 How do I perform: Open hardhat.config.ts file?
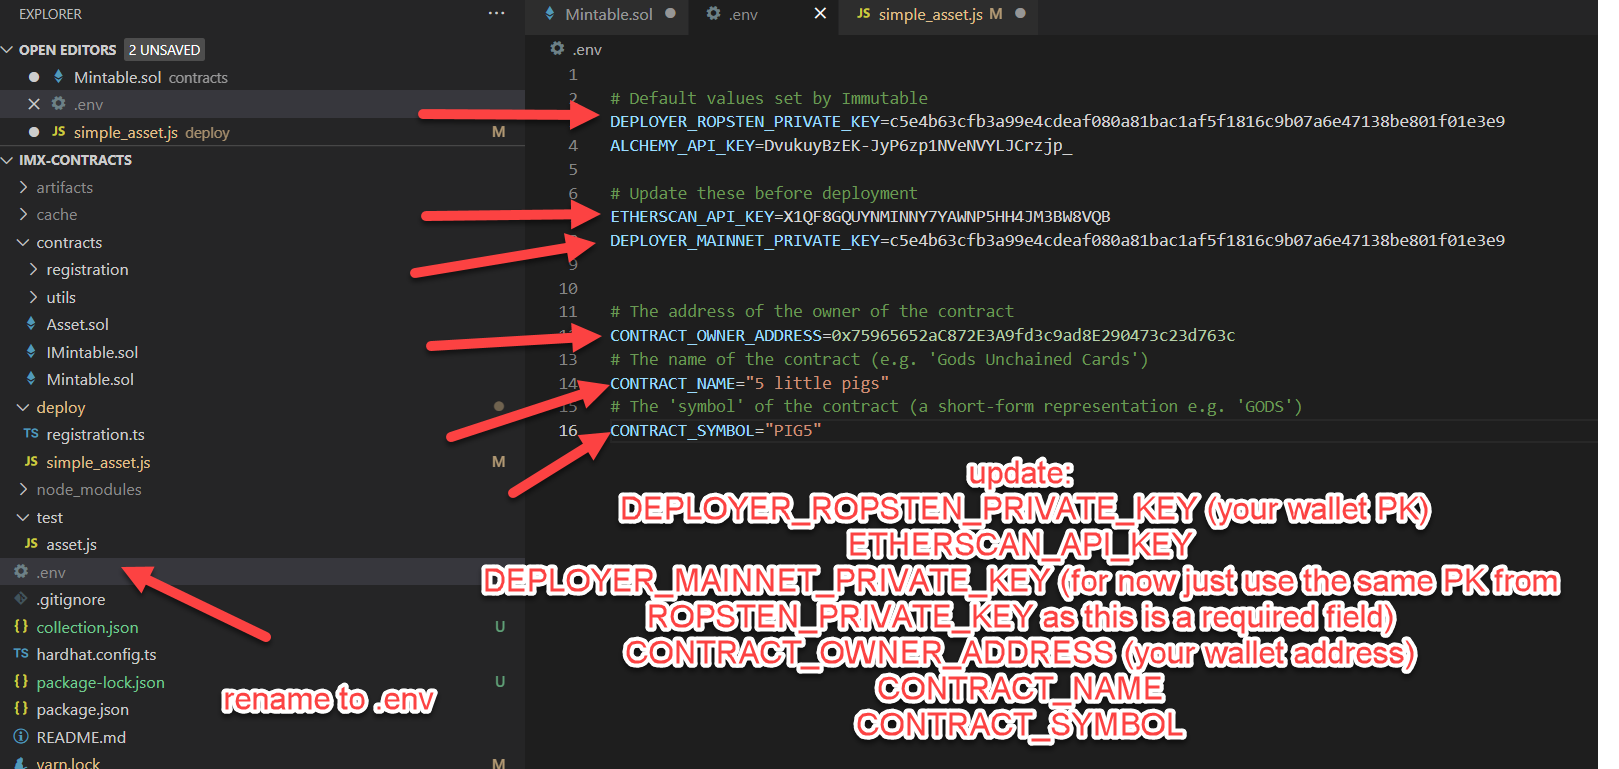[96, 654]
